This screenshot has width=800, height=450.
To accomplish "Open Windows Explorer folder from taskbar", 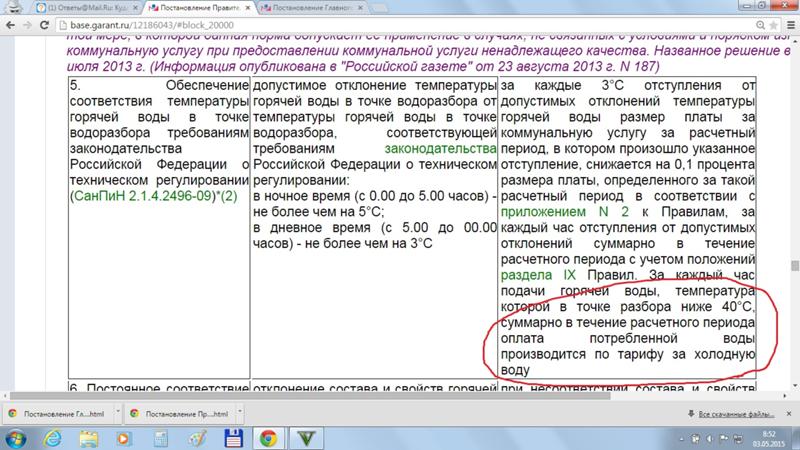I will (x=88, y=439).
